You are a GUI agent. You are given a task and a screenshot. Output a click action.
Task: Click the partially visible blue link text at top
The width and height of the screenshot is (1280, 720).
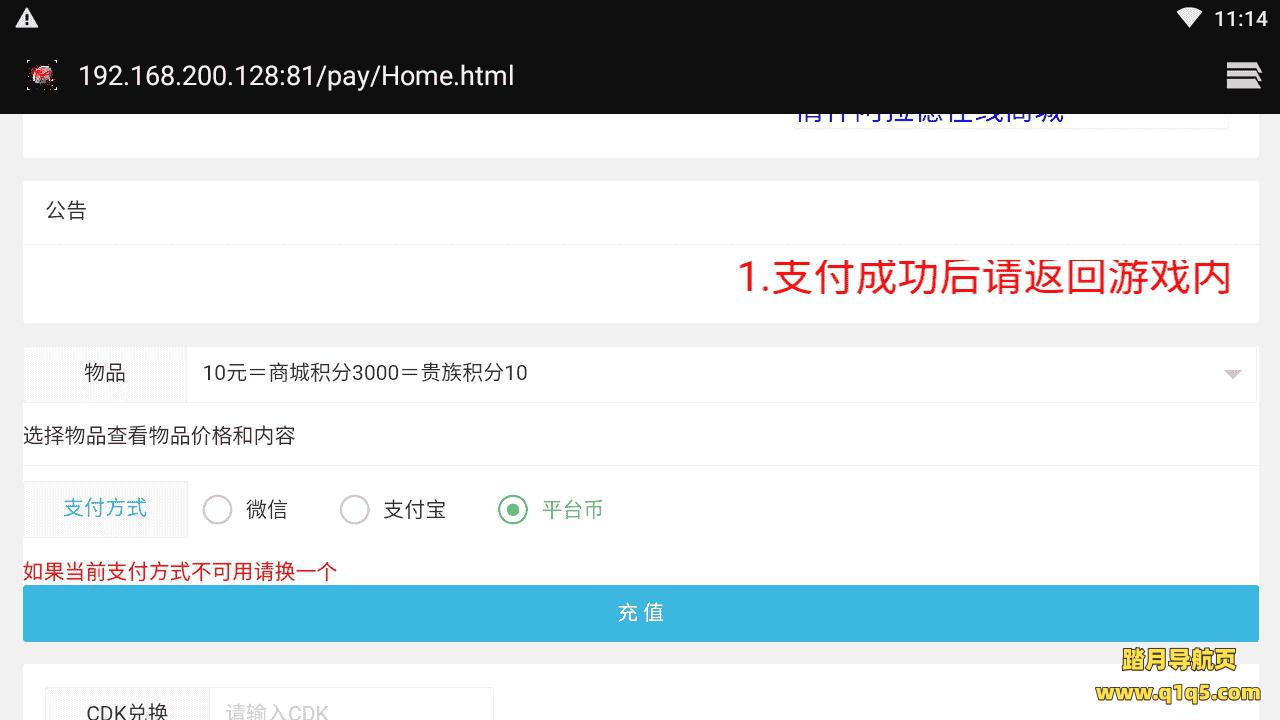(x=930, y=118)
